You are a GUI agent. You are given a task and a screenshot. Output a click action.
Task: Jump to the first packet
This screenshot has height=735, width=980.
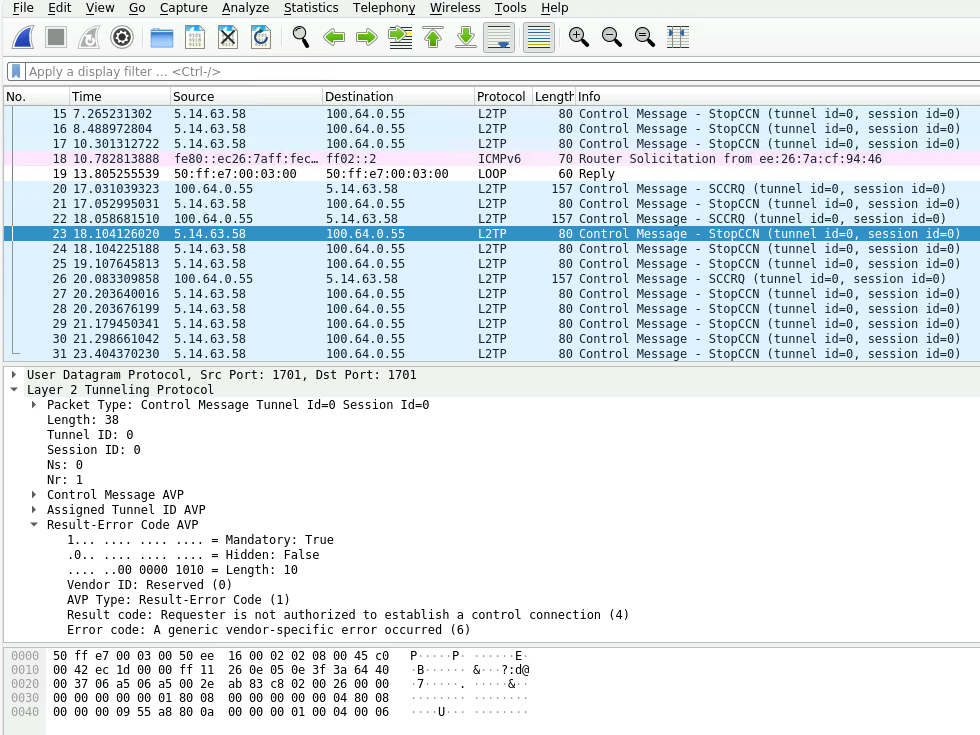coord(432,38)
